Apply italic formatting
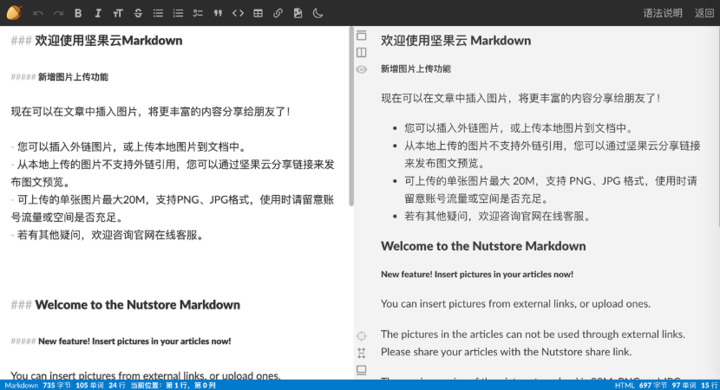Image resolution: width=720 pixels, height=390 pixels. click(x=98, y=13)
